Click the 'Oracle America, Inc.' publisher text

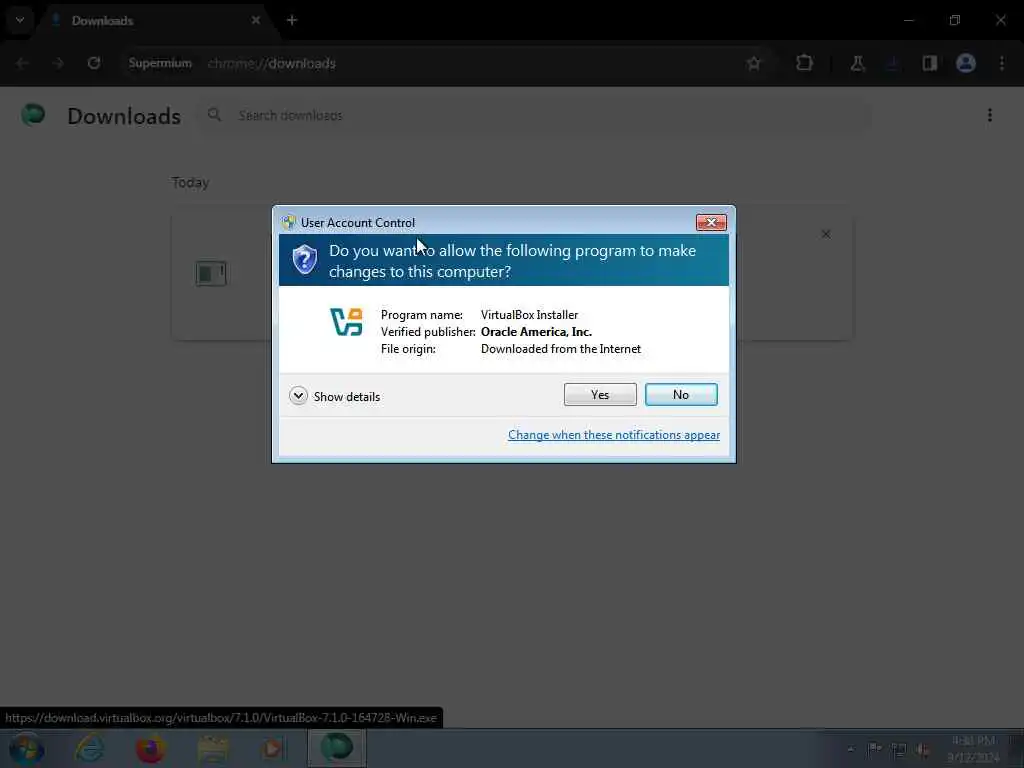[x=536, y=332]
